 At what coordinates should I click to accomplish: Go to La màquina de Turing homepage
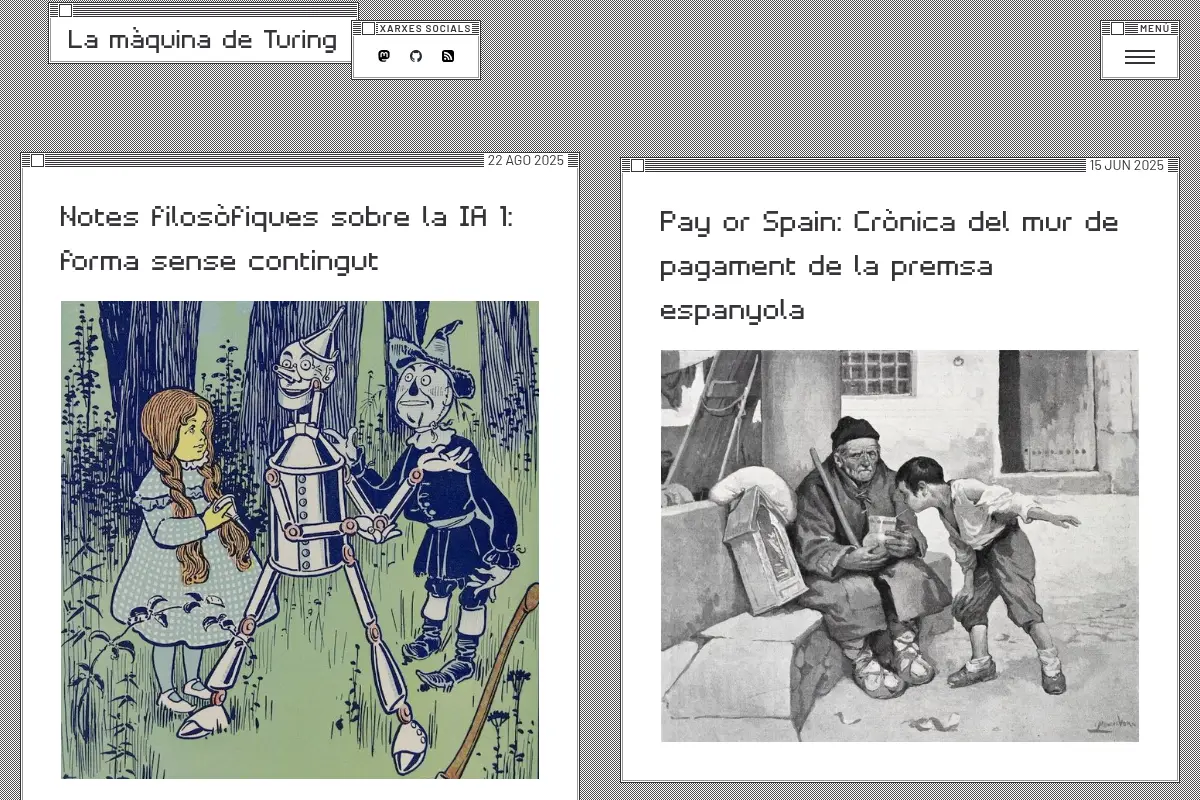click(202, 40)
